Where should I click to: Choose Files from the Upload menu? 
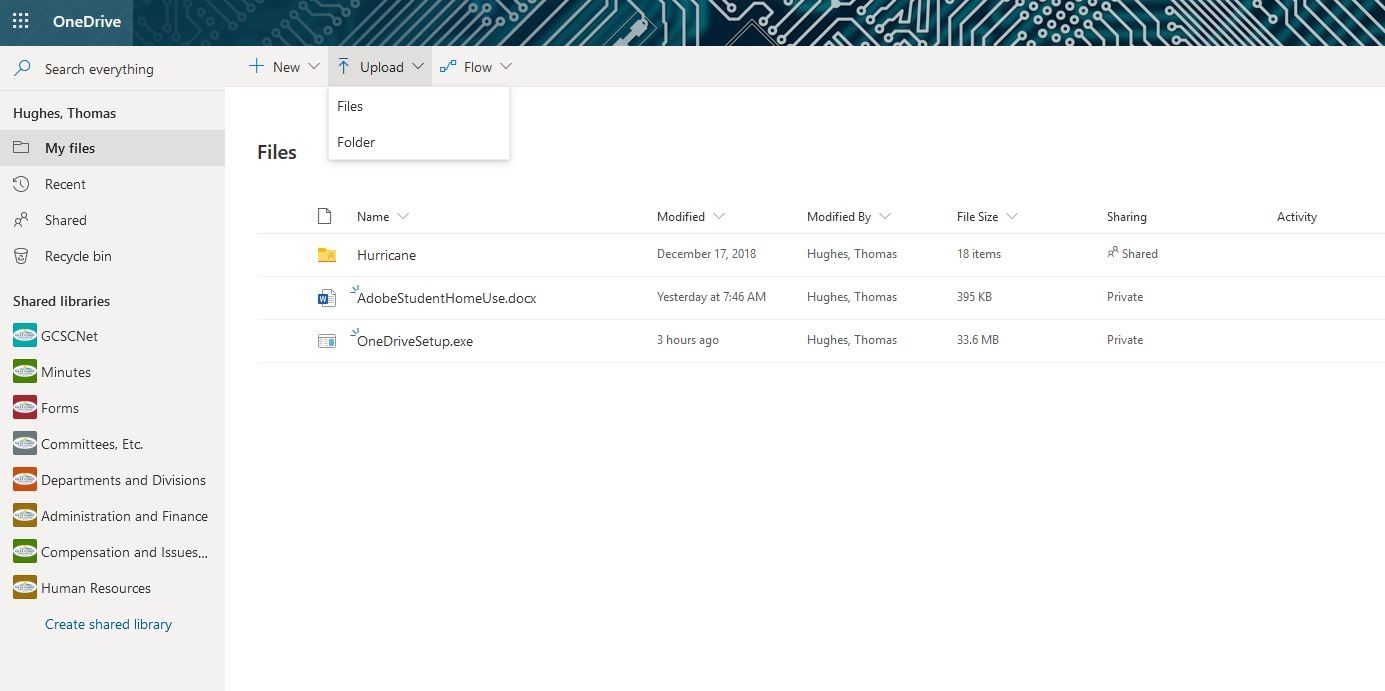click(419, 106)
